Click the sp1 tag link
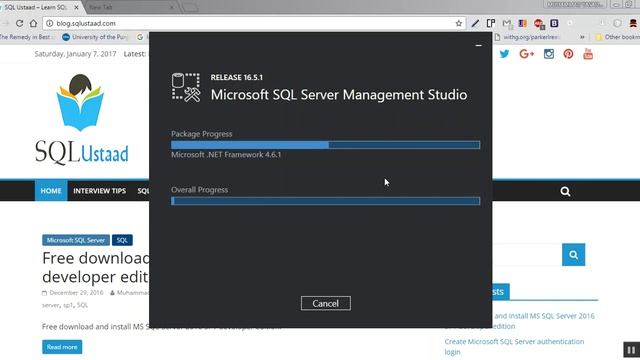 [68, 305]
